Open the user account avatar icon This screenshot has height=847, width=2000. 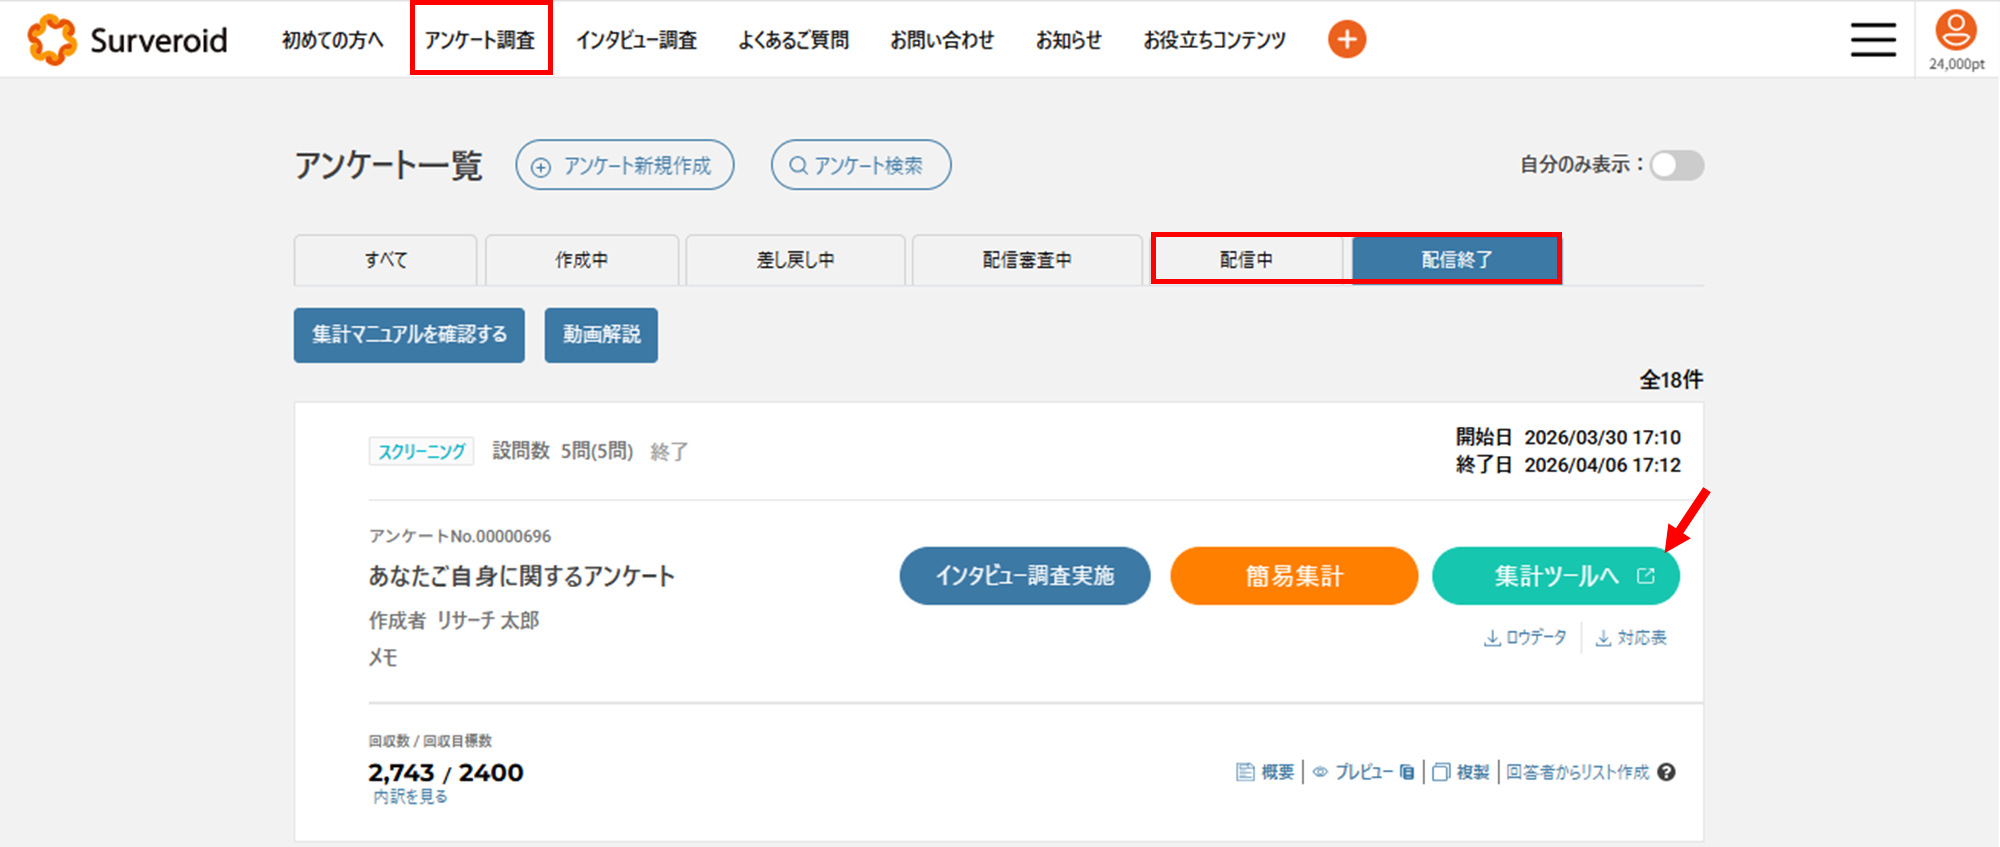[1956, 30]
